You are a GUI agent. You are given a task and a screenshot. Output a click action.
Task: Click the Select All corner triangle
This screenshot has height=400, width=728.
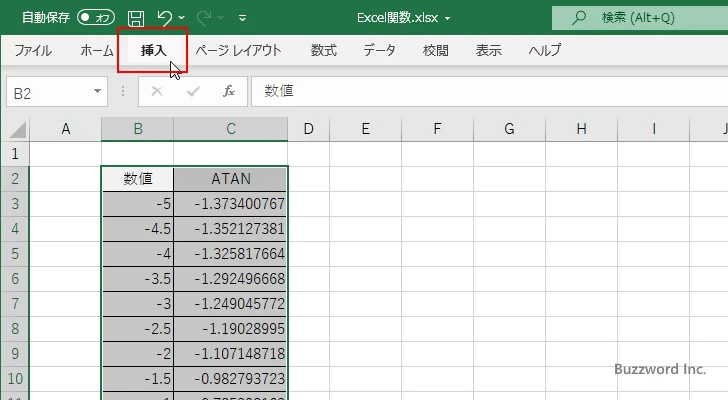(17, 129)
